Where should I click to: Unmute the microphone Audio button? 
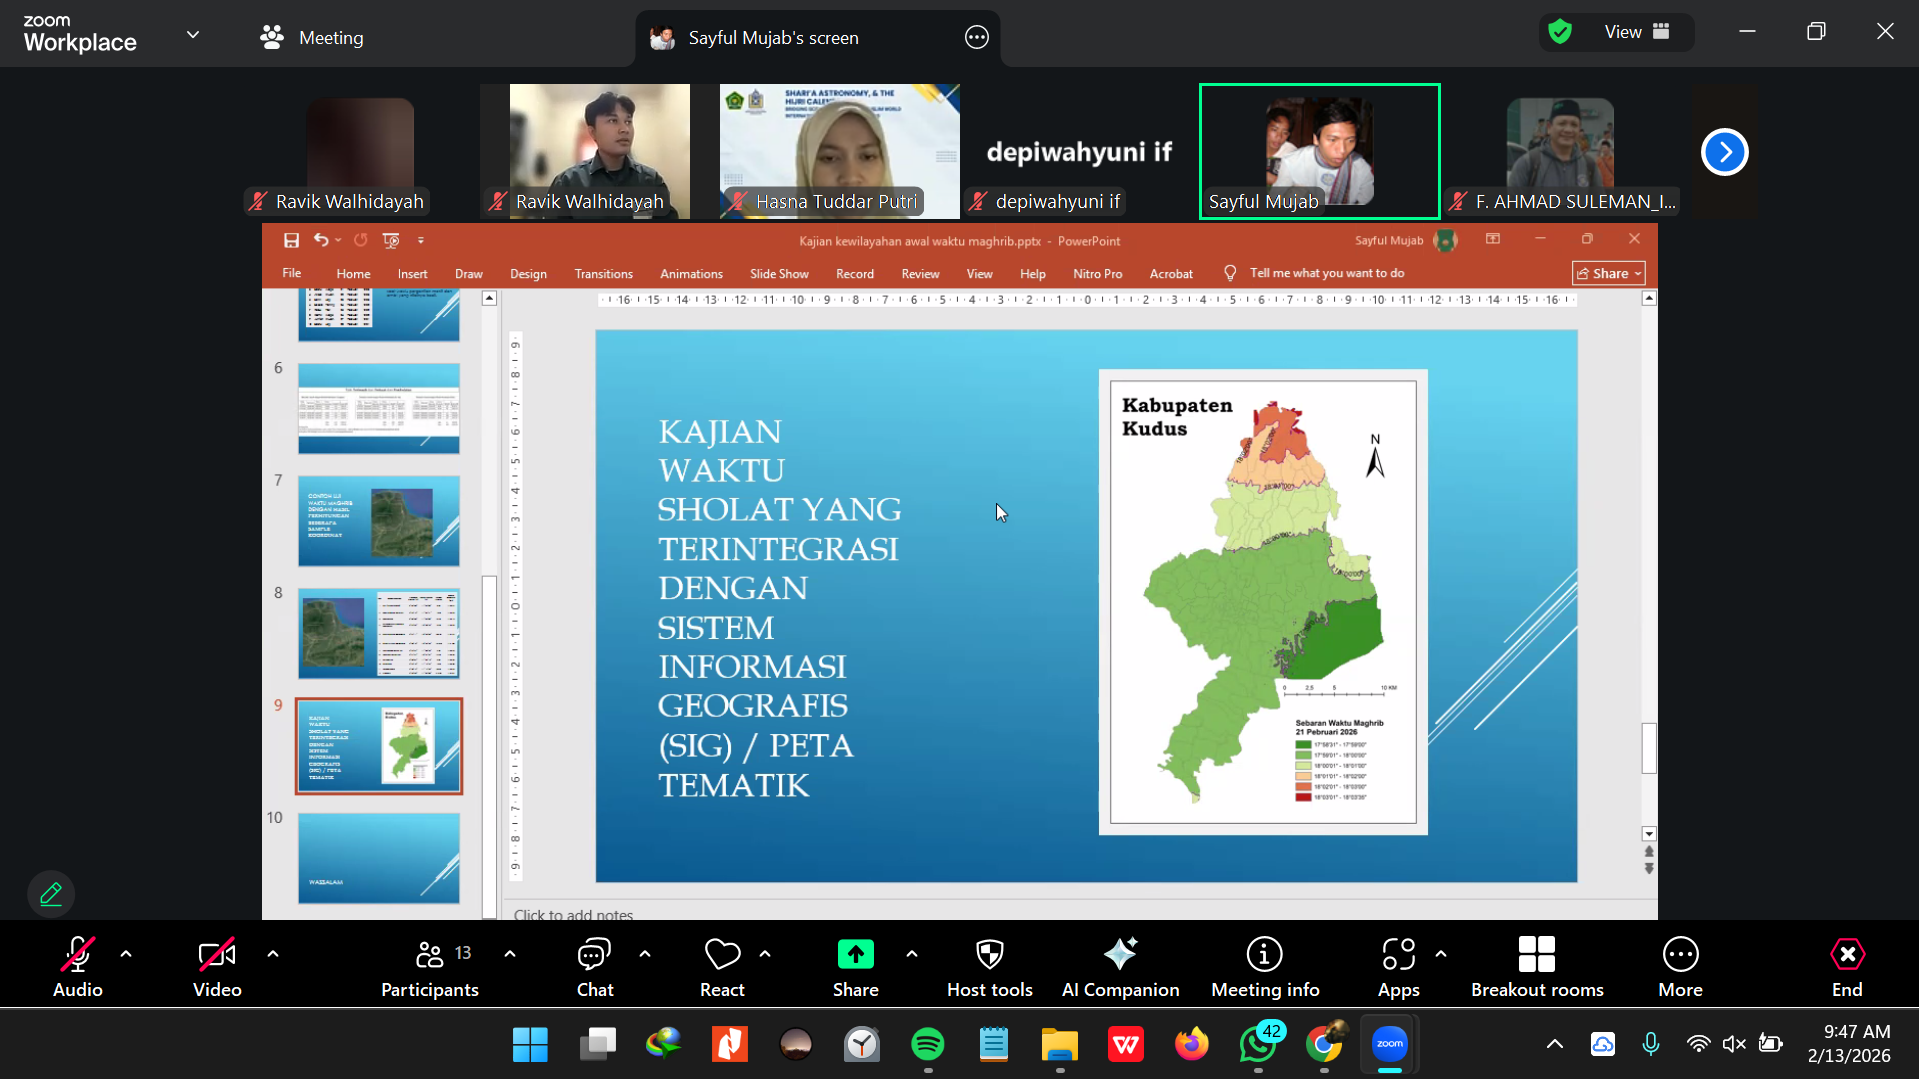[x=77, y=966]
